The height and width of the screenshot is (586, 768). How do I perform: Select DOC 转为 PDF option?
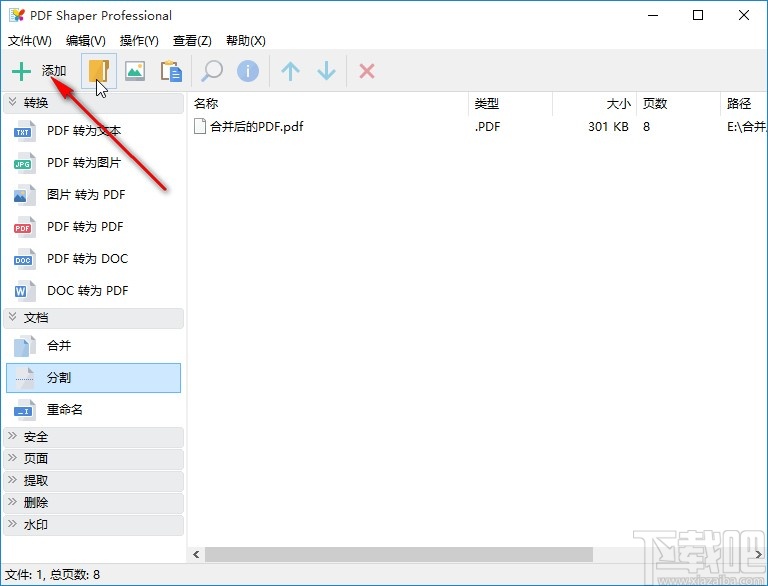point(87,291)
